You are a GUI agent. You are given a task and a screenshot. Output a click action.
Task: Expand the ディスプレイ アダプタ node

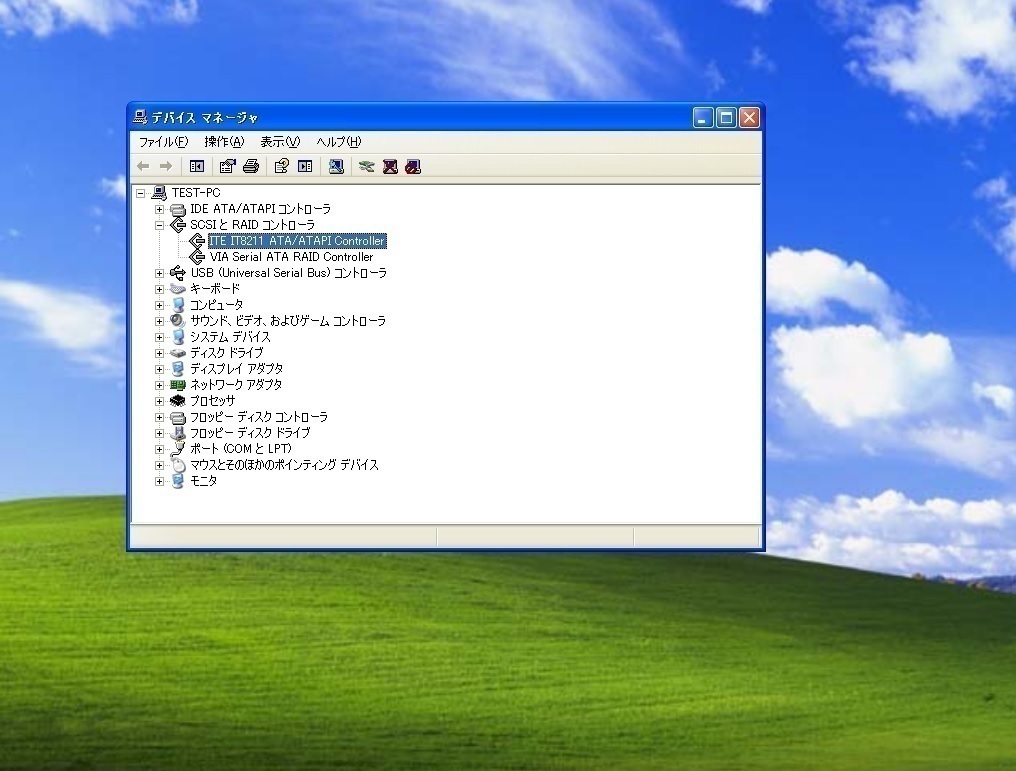click(x=159, y=369)
